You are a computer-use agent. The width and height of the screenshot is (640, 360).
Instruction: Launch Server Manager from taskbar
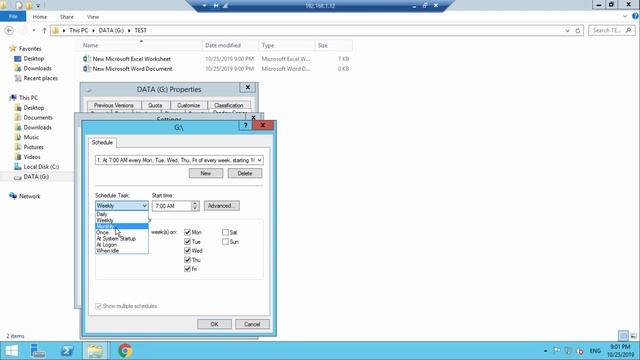38,351
